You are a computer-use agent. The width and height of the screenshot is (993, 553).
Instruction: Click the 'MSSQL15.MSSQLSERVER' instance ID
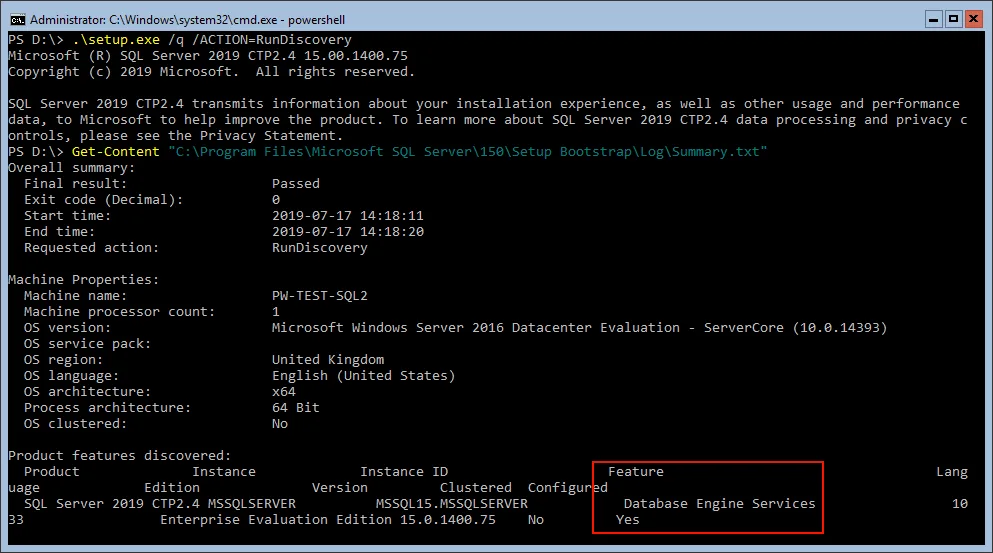(x=452, y=504)
